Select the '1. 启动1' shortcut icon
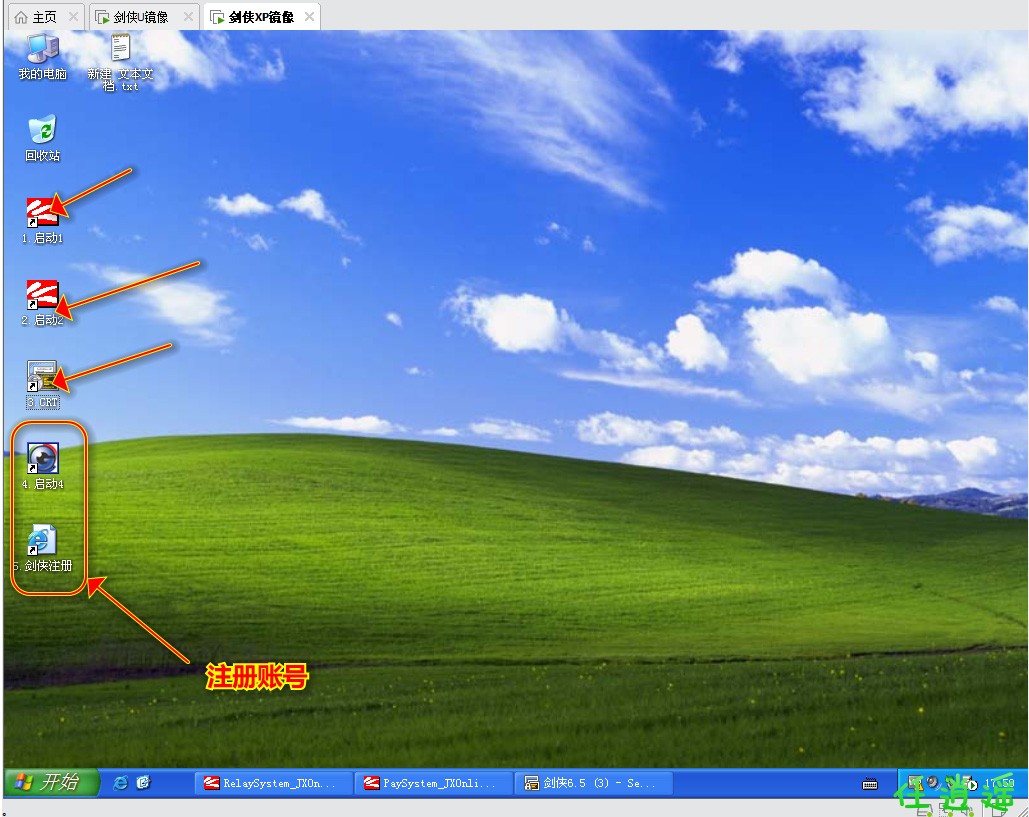The height and width of the screenshot is (817, 1029). tap(43, 220)
